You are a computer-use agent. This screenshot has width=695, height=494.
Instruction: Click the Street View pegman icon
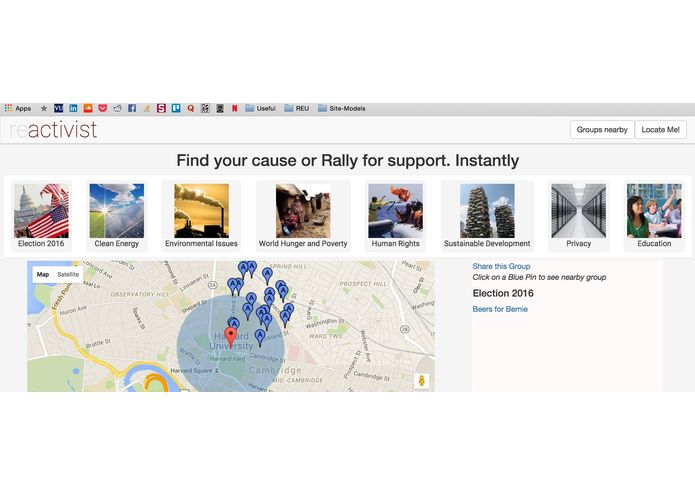pos(422,381)
